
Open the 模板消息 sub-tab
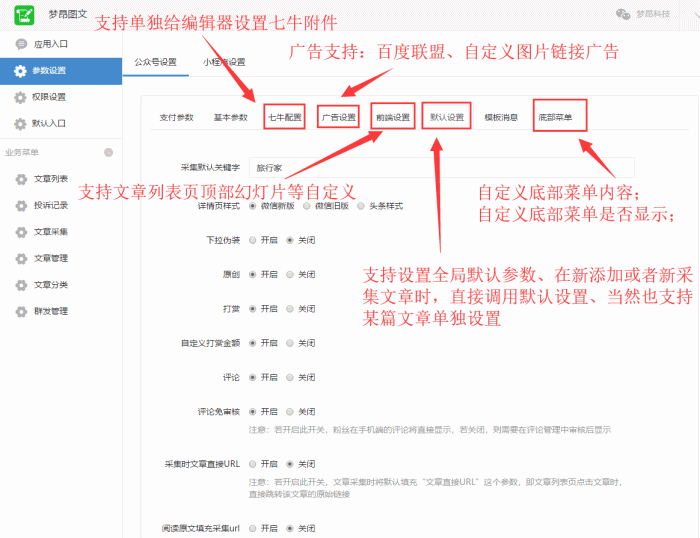tap(501, 117)
